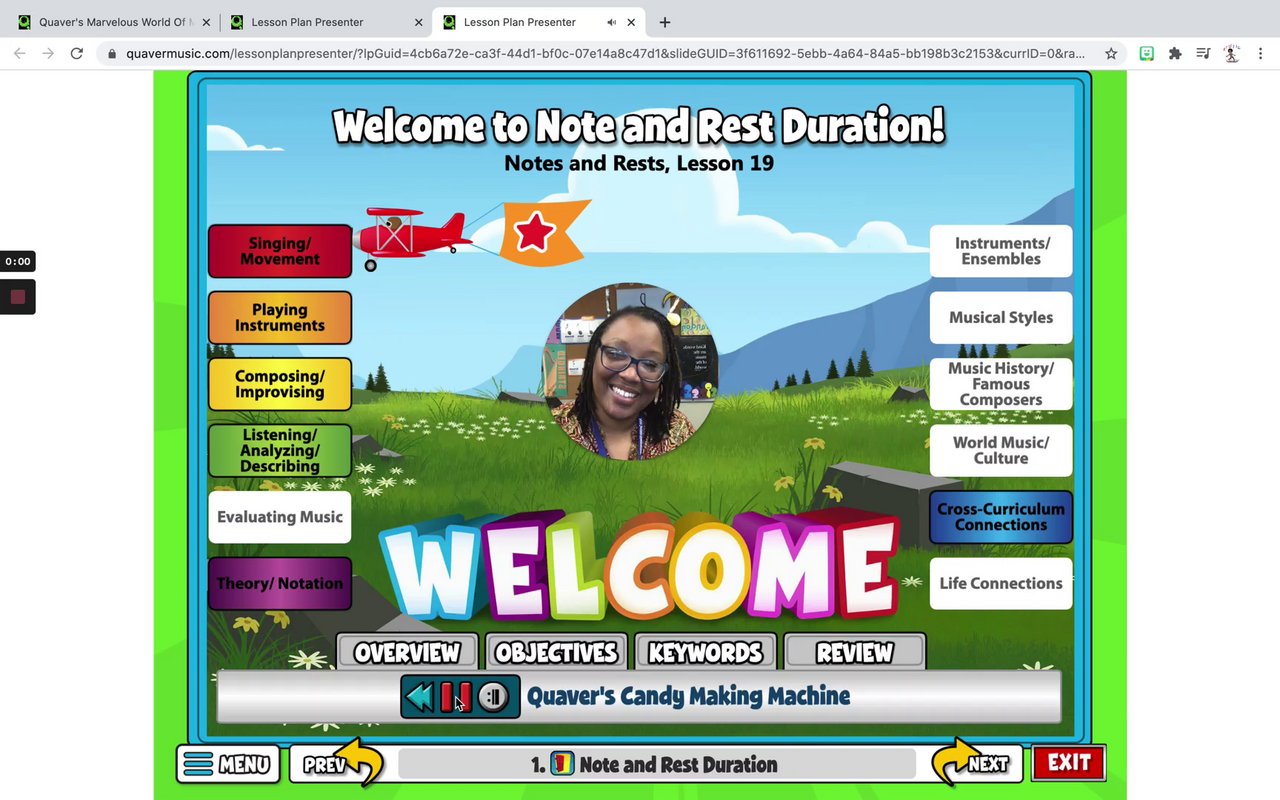Open the KEYWORDS tab
The width and height of the screenshot is (1280, 800).
click(x=705, y=653)
